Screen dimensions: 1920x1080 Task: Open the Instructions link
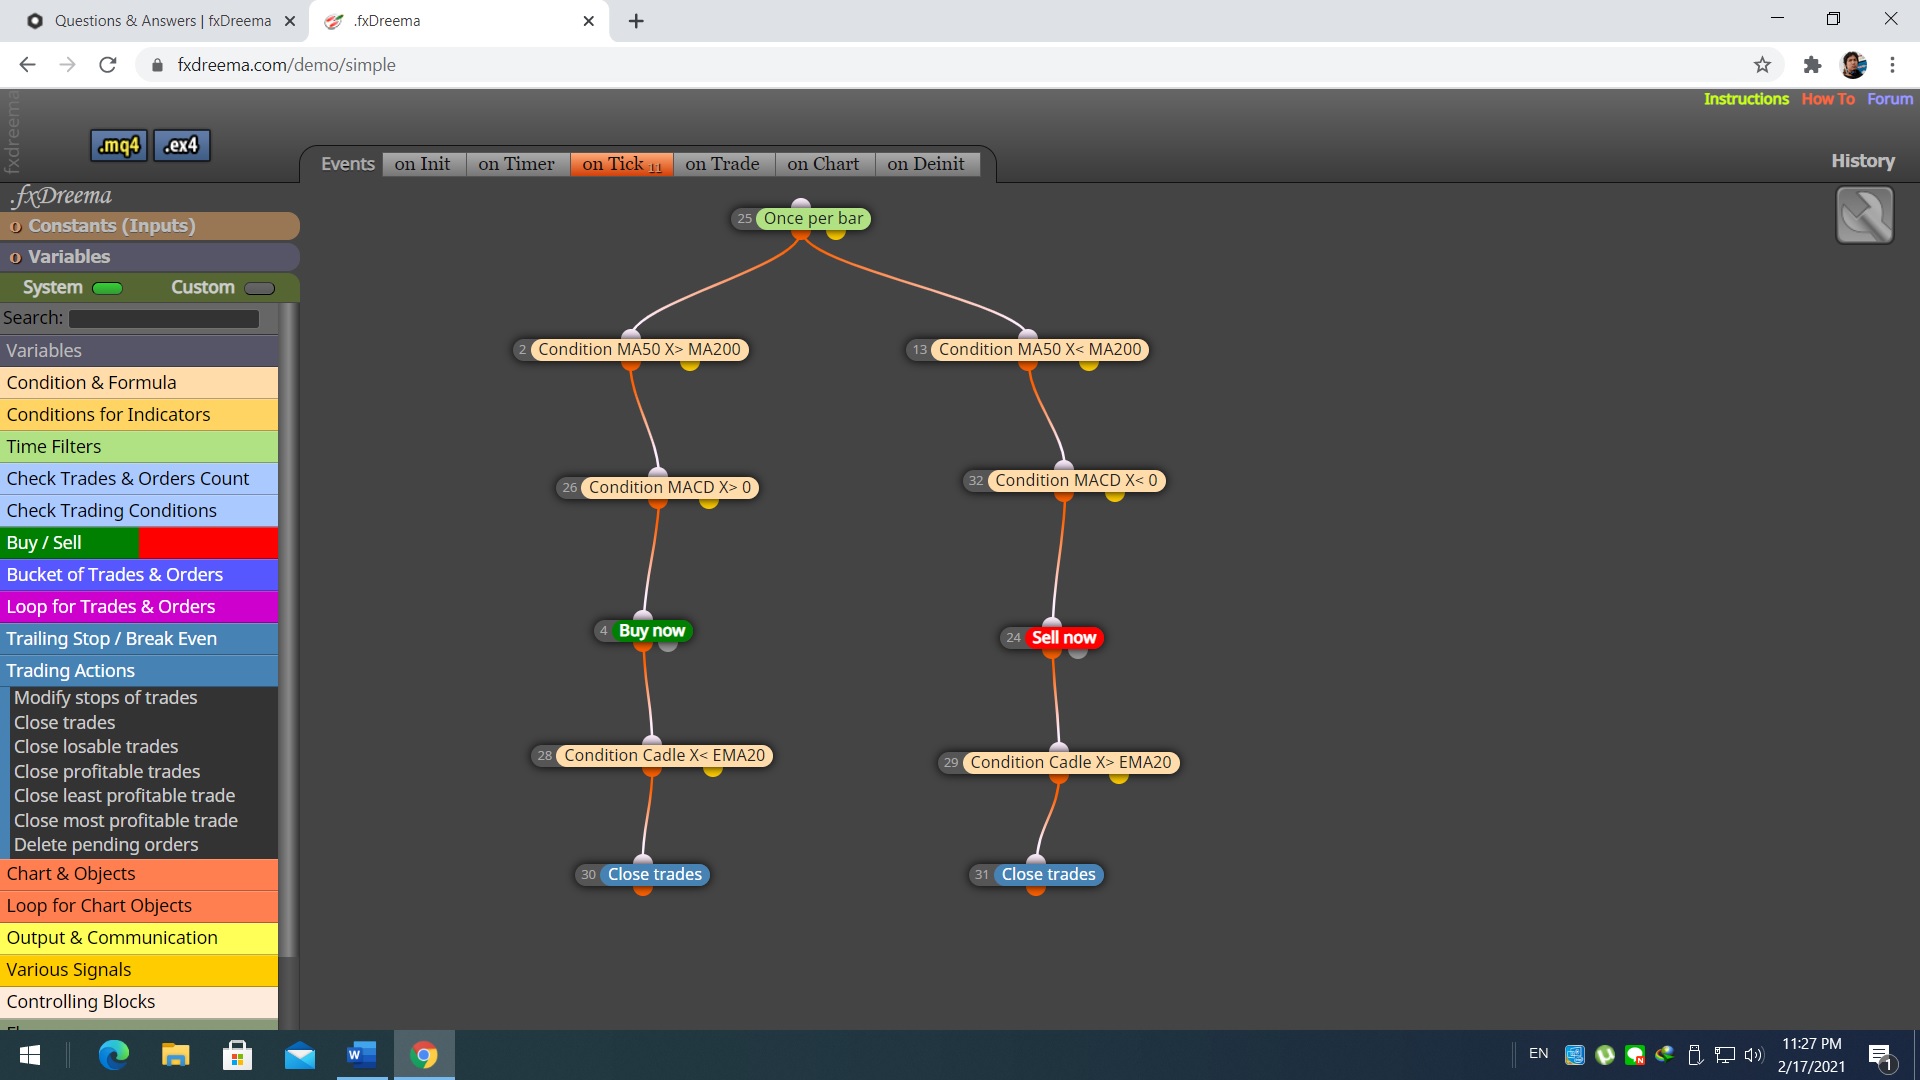(x=1746, y=99)
